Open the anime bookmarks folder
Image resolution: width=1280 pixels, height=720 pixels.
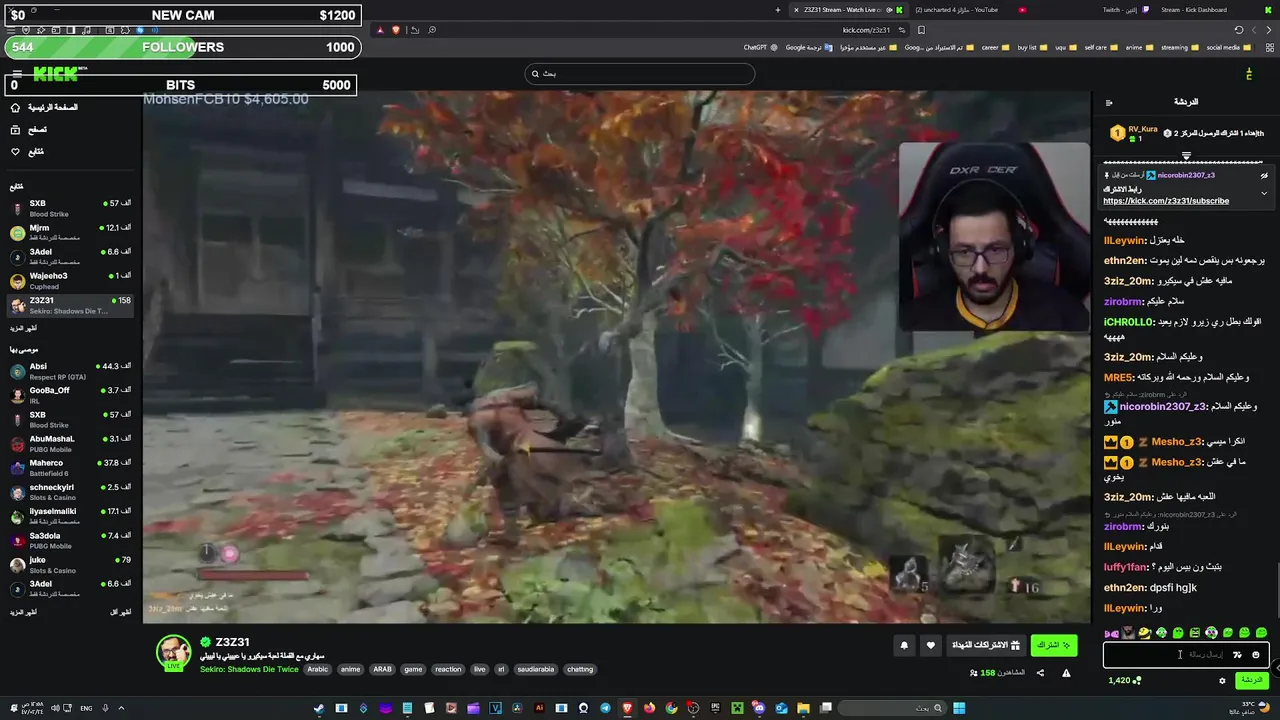coord(1139,47)
